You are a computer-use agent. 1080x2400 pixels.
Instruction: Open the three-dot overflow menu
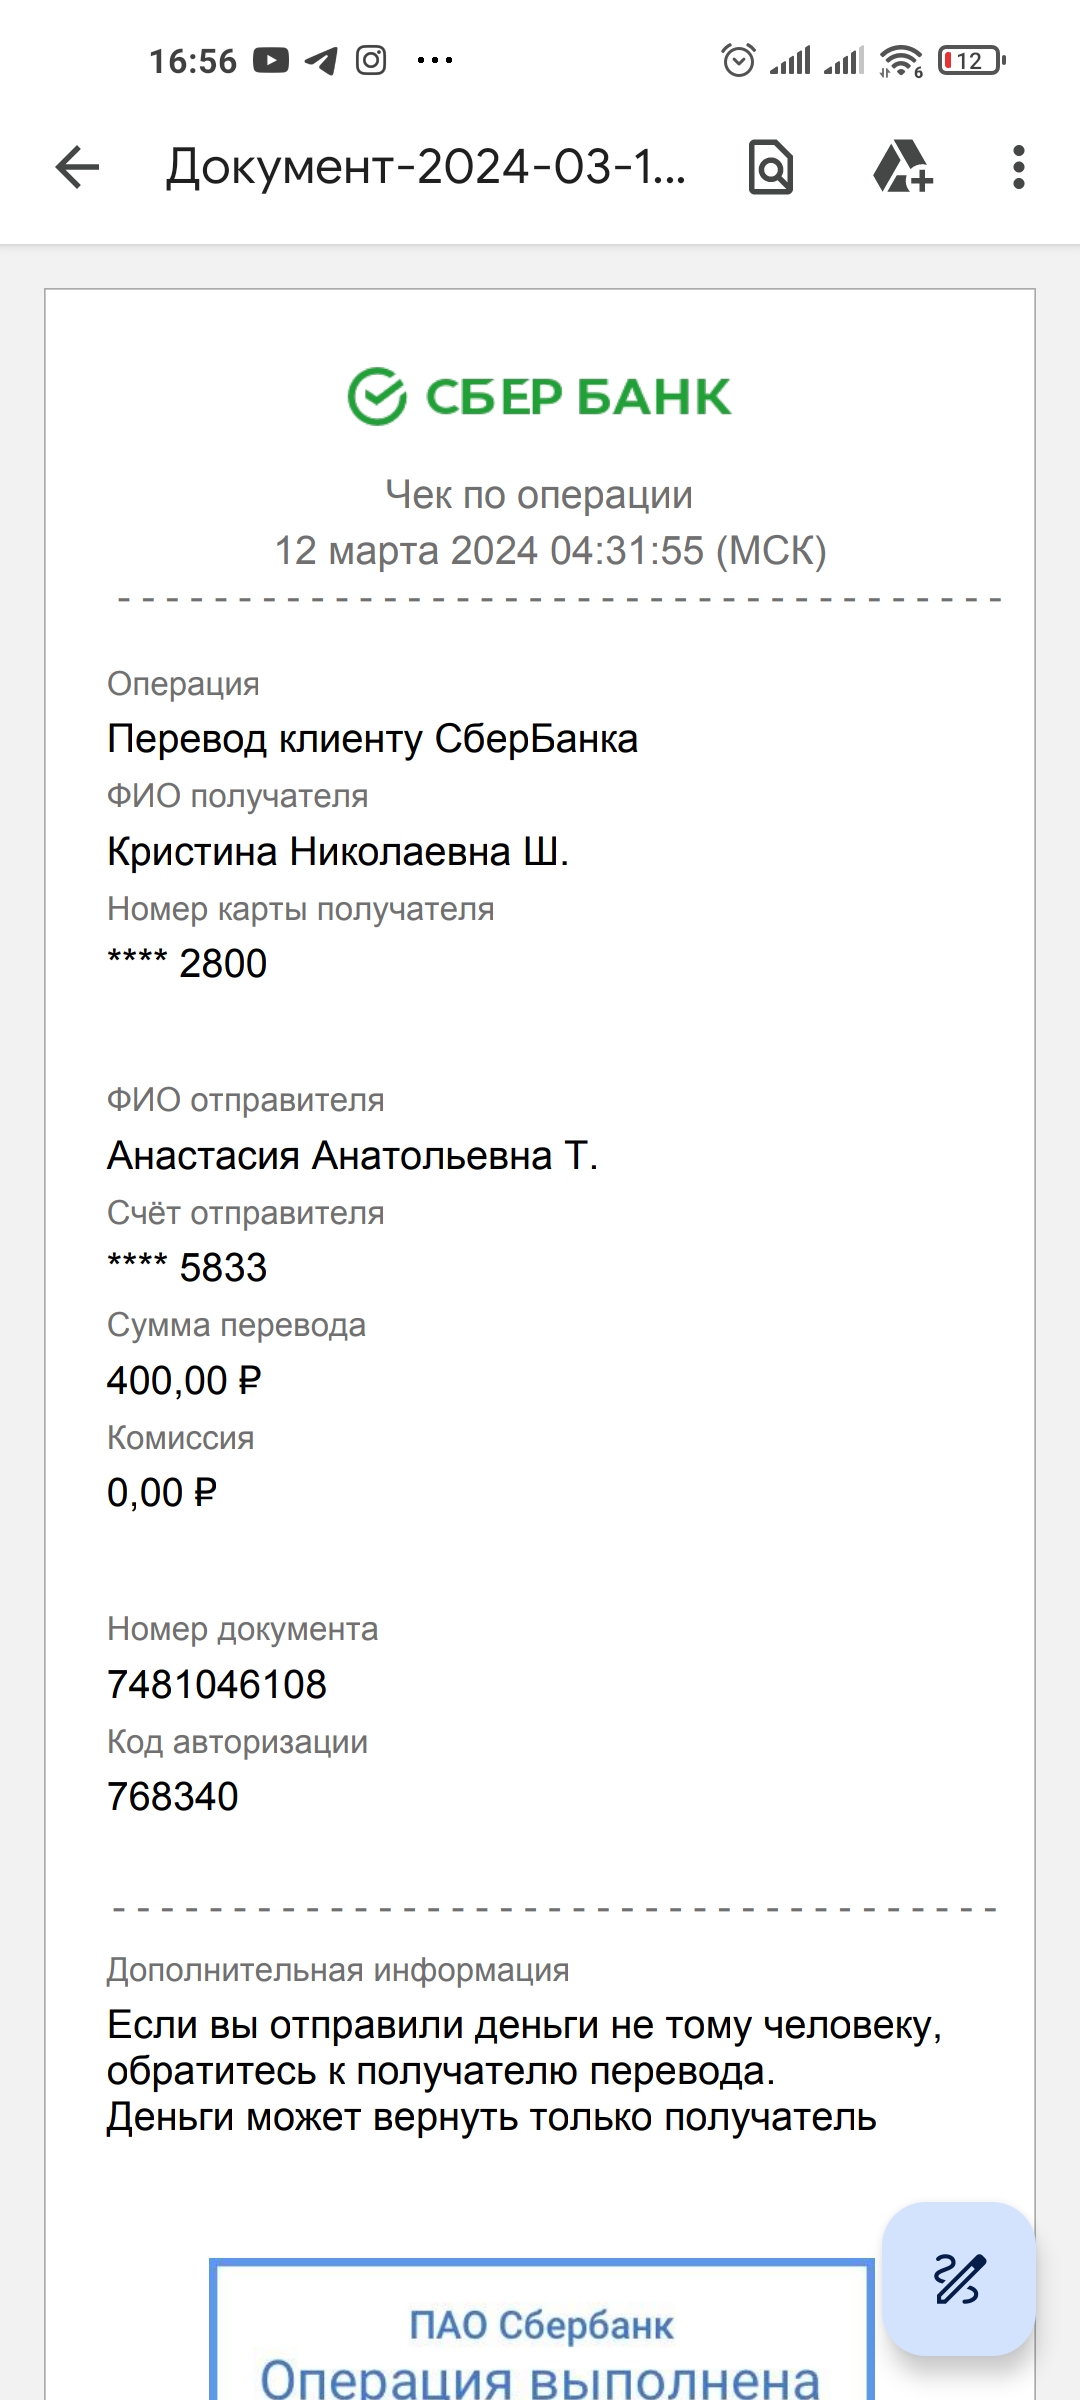click(x=1018, y=167)
